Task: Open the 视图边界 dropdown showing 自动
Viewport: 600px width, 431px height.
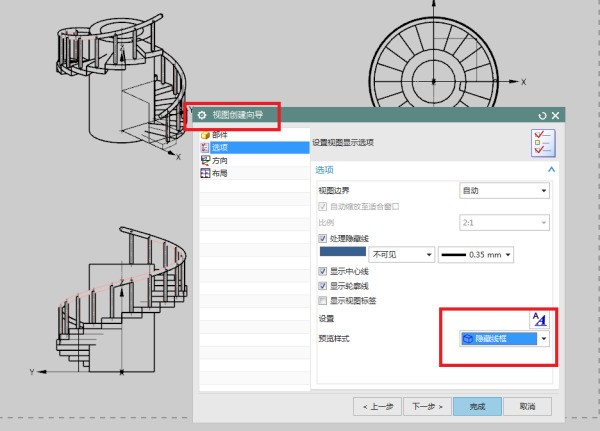Action: [504, 191]
